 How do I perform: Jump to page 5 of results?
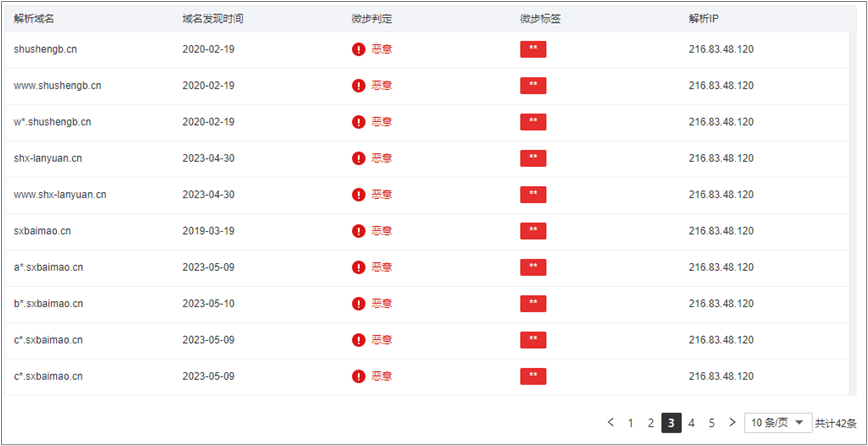pos(711,423)
